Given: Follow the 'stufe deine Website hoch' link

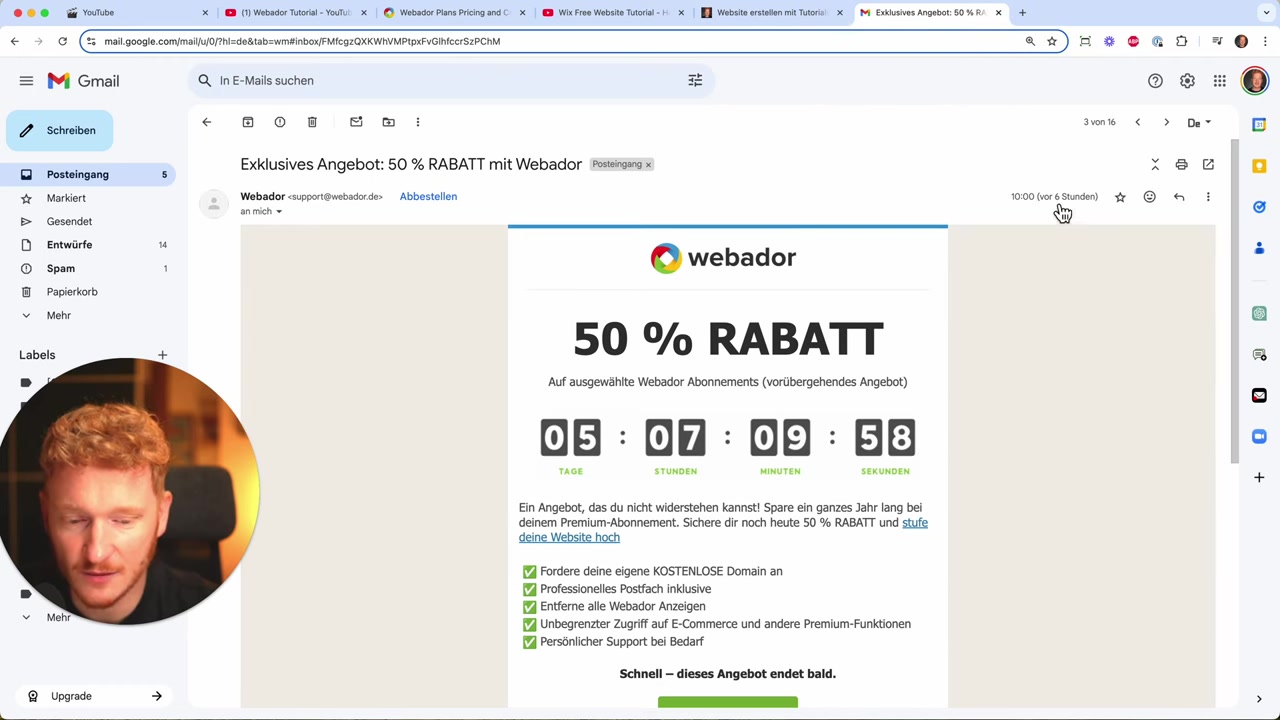Looking at the screenshot, I should (723, 530).
